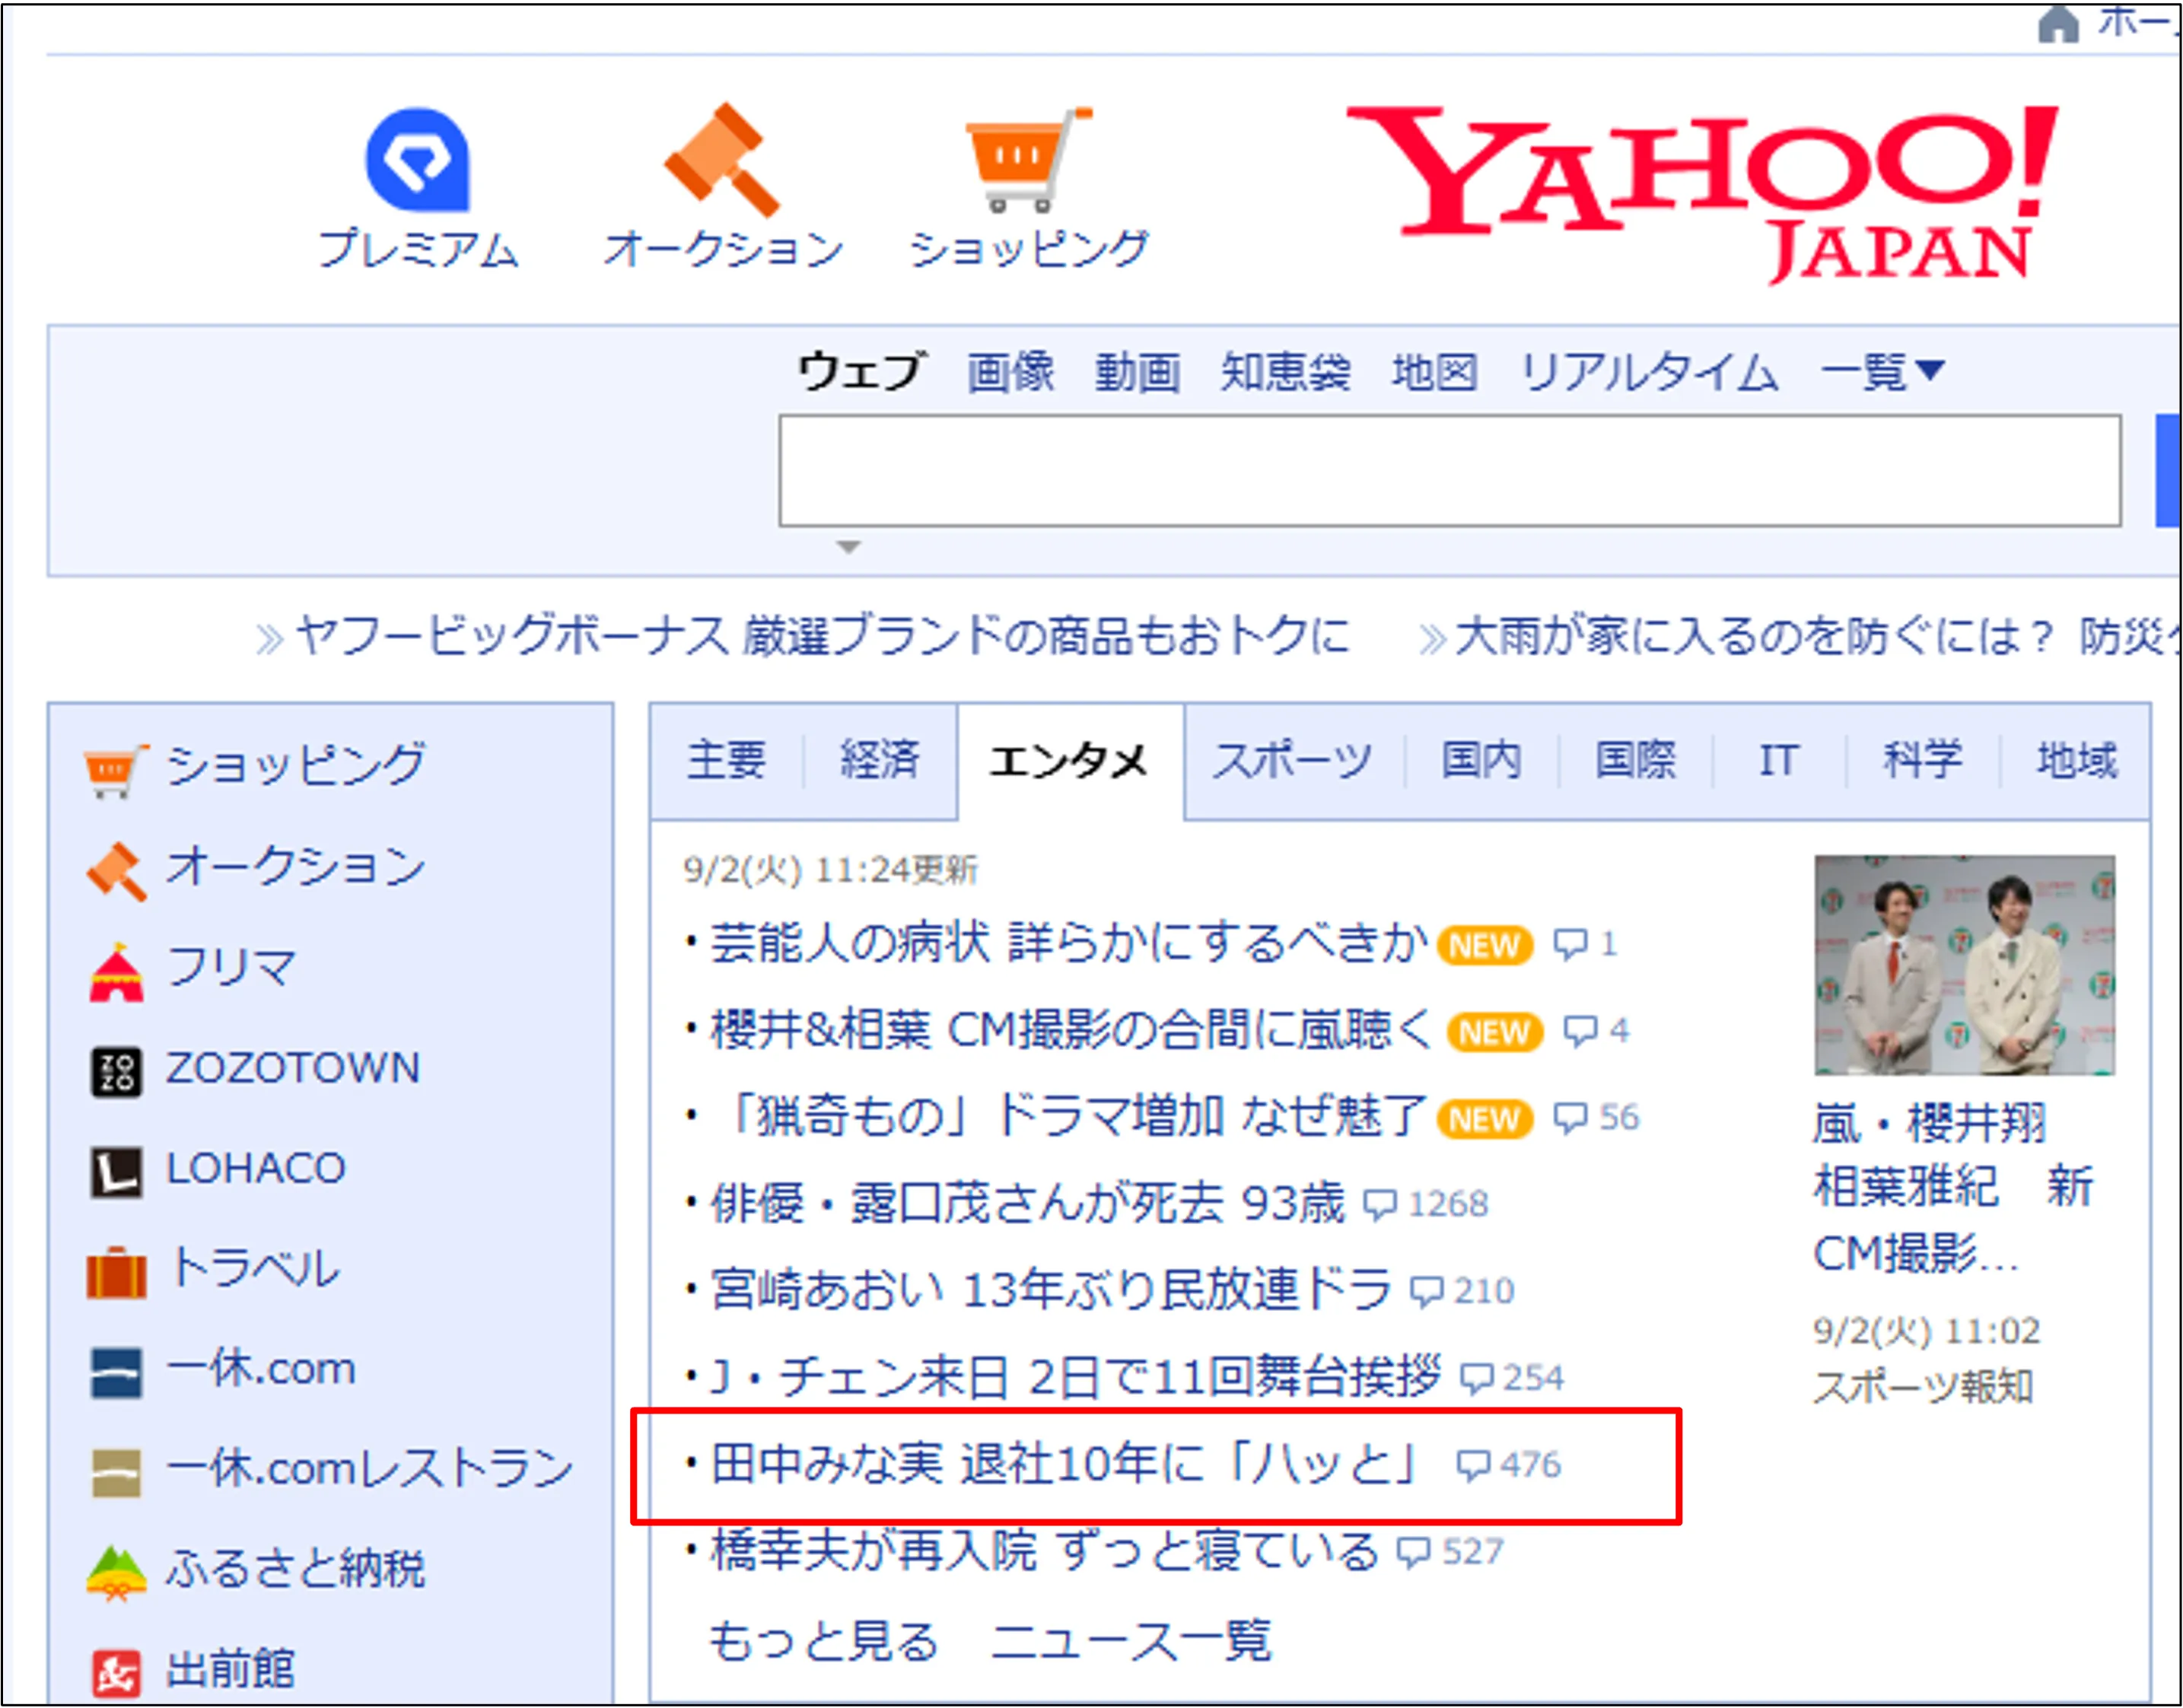Click comment icon beside 露口茂さん headline
Screen dimensions: 2183x1708
[x=1380, y=1205]
